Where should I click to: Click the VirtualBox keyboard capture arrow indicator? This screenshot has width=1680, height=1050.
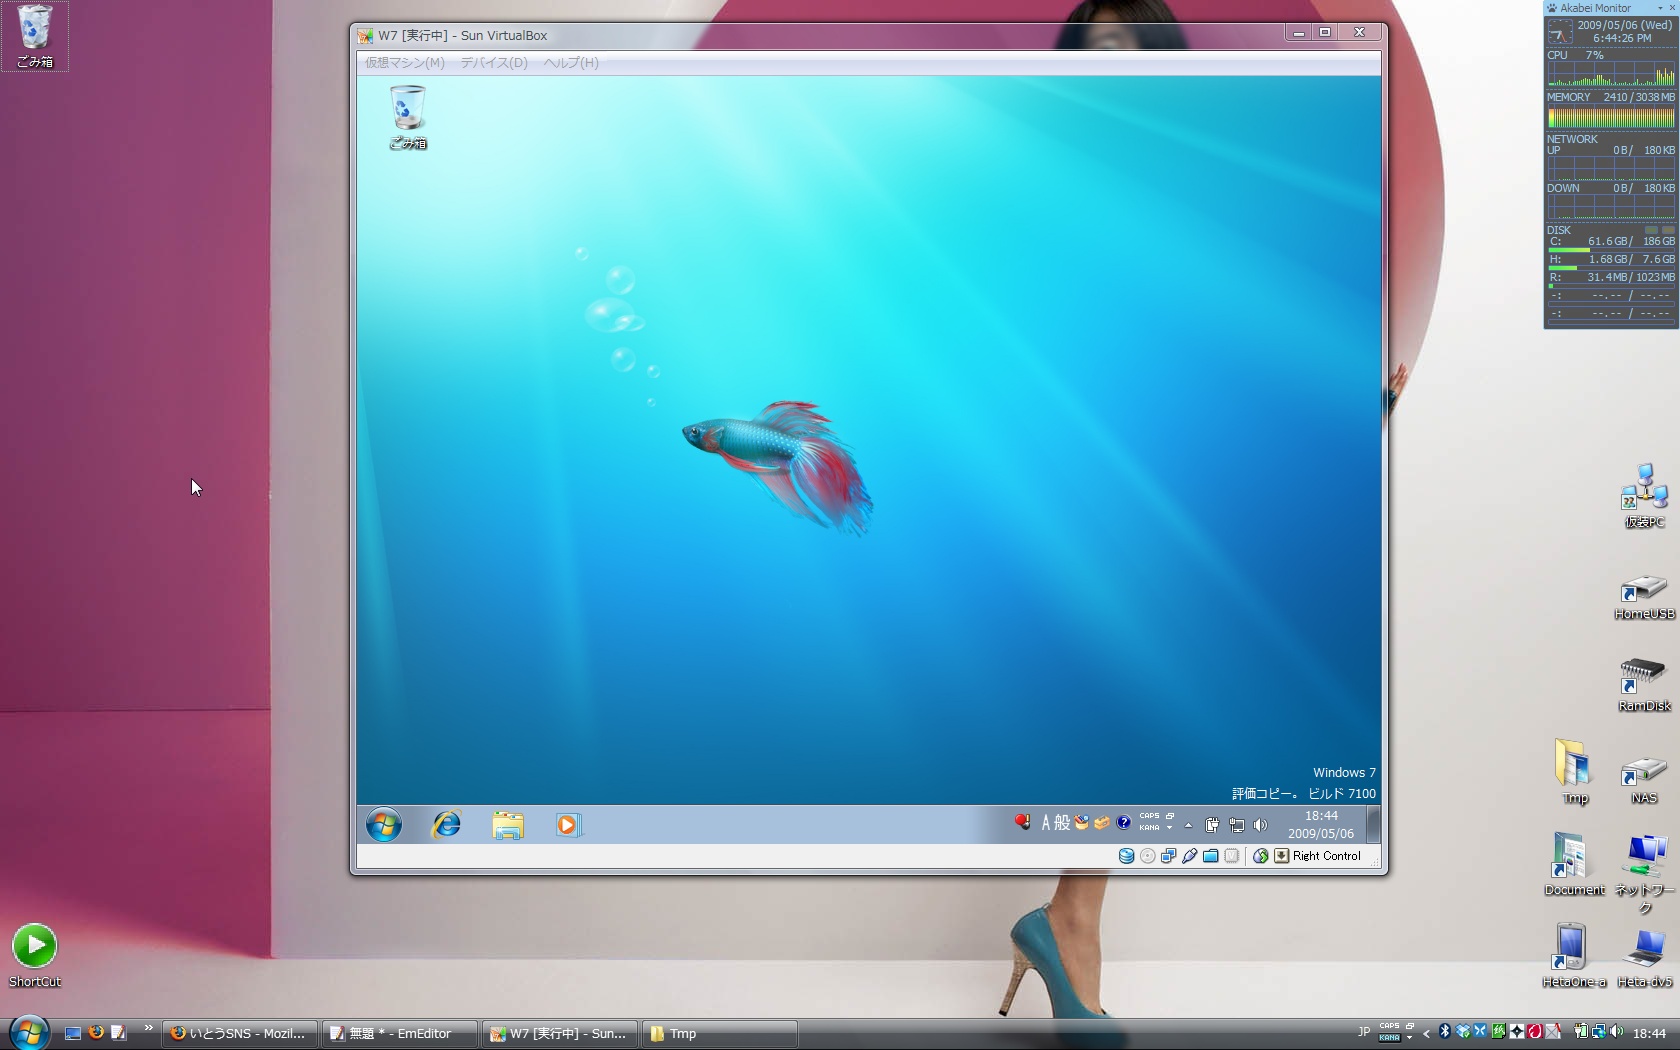1281,856
